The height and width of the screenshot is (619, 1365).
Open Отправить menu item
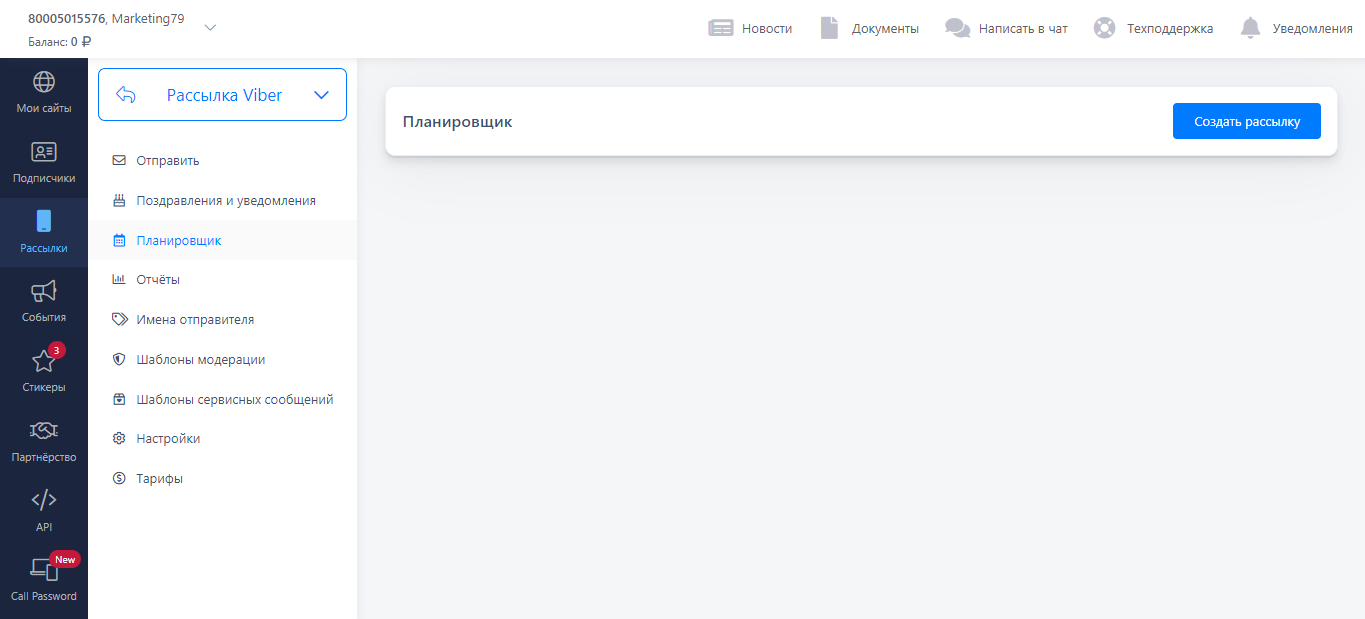[x=168, y=161]
